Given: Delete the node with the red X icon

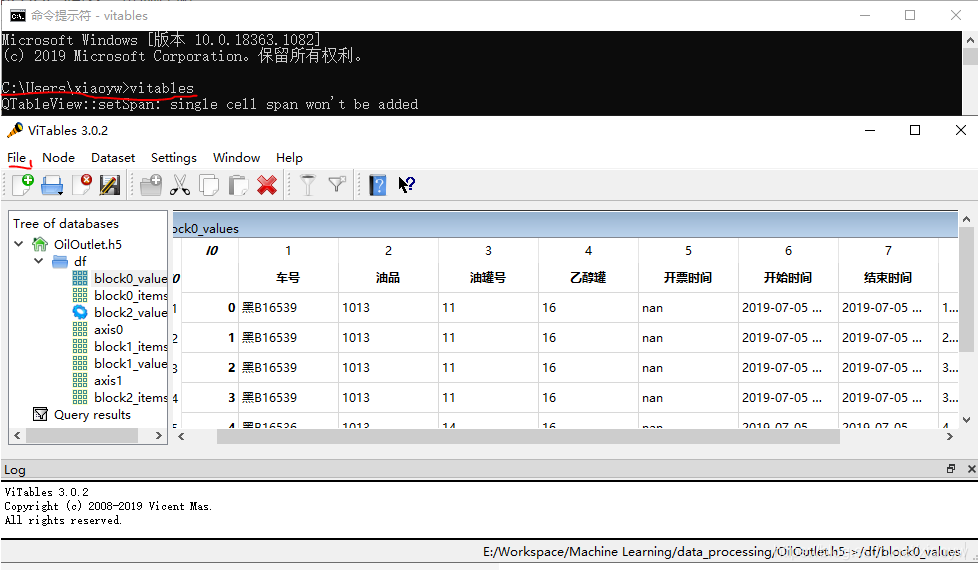Looking at the screenshot, I should pyautogui.click(x=267, y=185).
